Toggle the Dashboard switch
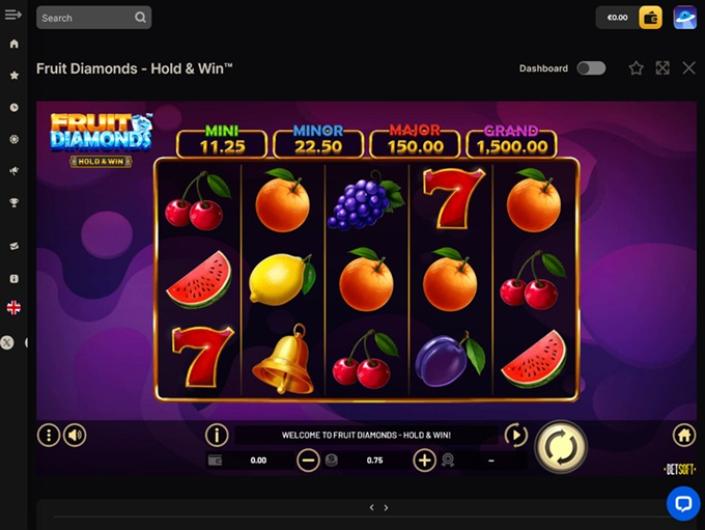705x530 pixels. click(591, 68)
